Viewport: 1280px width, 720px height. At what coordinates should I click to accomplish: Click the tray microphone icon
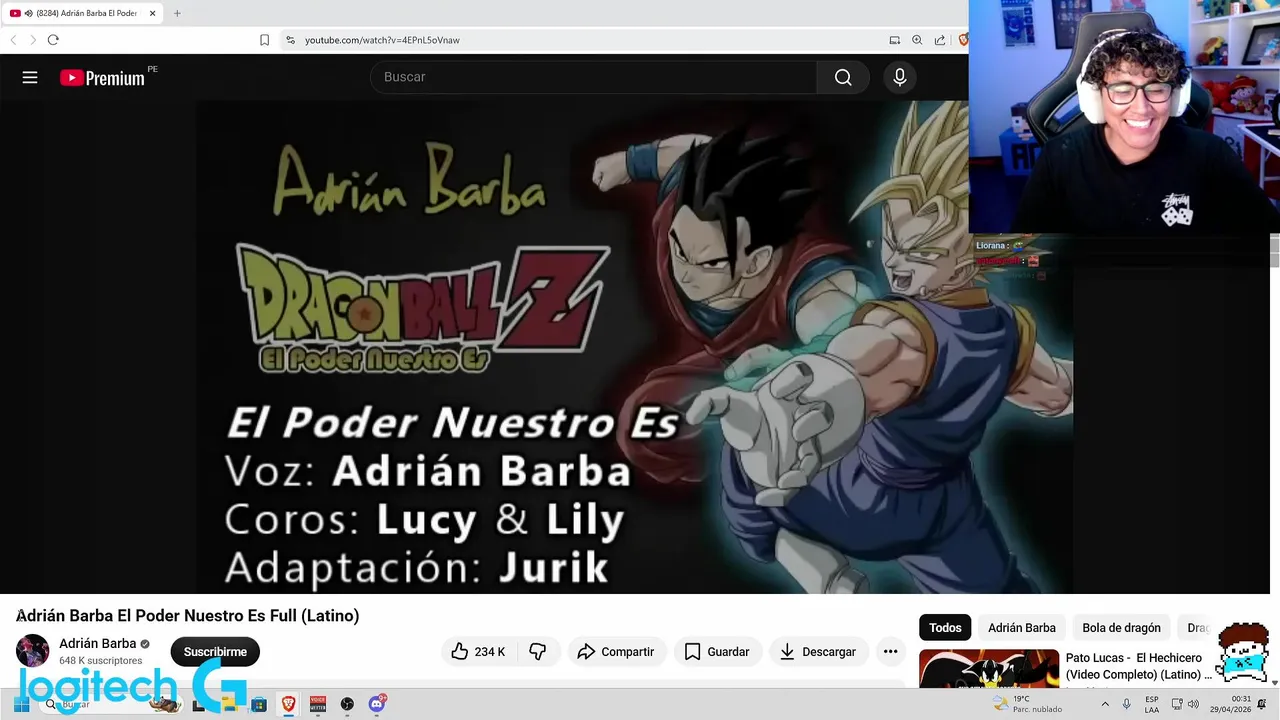[1127, 705]
